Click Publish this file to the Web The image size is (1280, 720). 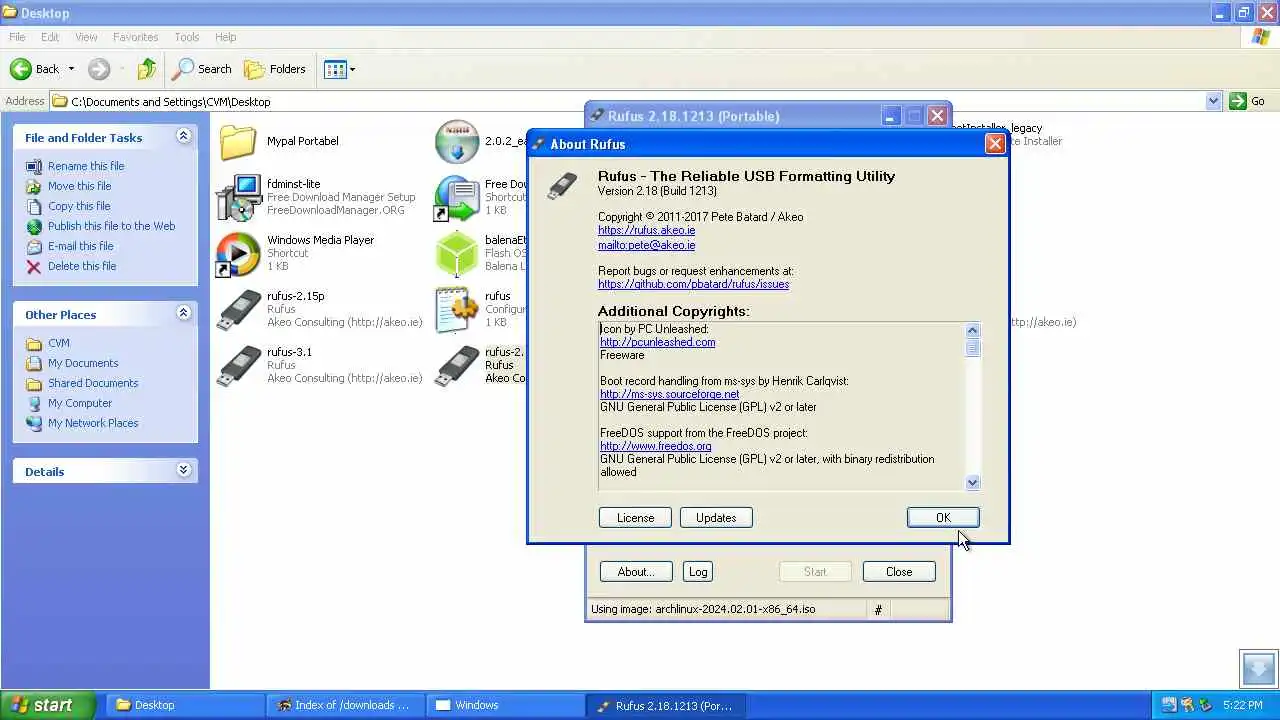click(x=111, y=226)
